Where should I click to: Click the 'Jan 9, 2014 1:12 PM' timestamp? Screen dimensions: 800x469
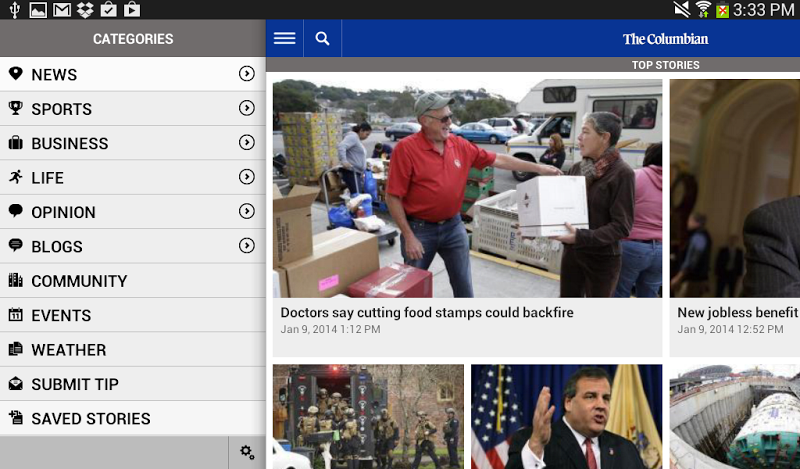[x=330, y=329]
